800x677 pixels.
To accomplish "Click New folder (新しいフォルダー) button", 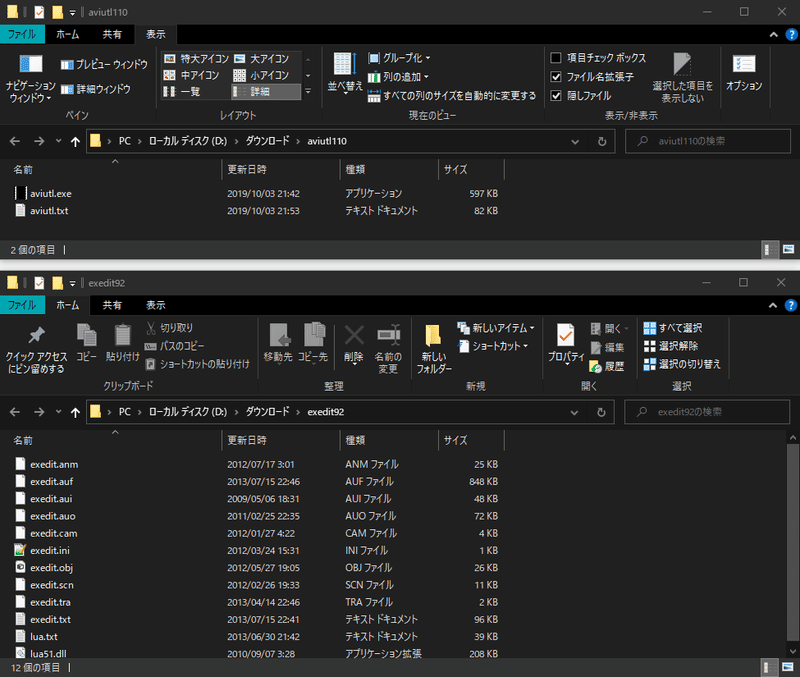I will click(x=434, y=349).
